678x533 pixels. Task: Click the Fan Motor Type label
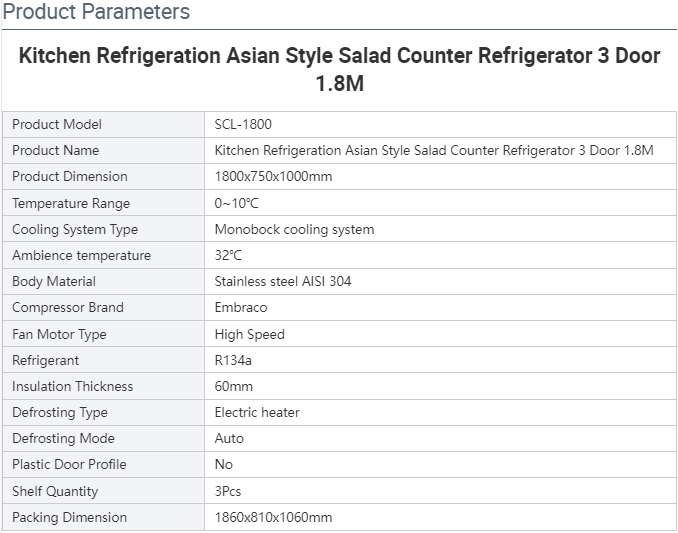59,335
